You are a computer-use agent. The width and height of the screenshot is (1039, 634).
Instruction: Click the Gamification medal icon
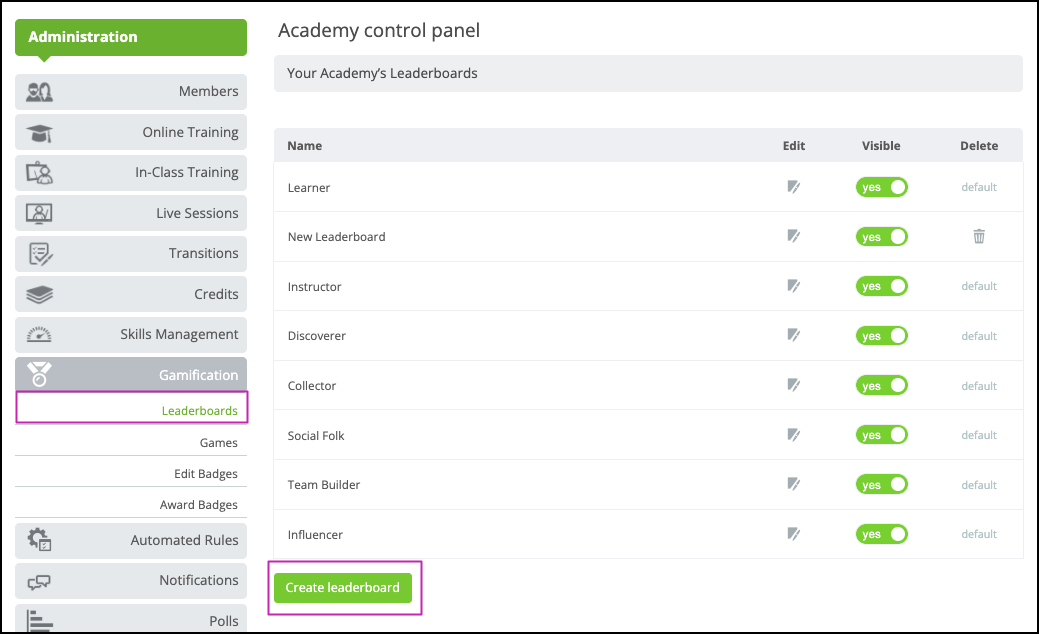(x=38, y=373)
